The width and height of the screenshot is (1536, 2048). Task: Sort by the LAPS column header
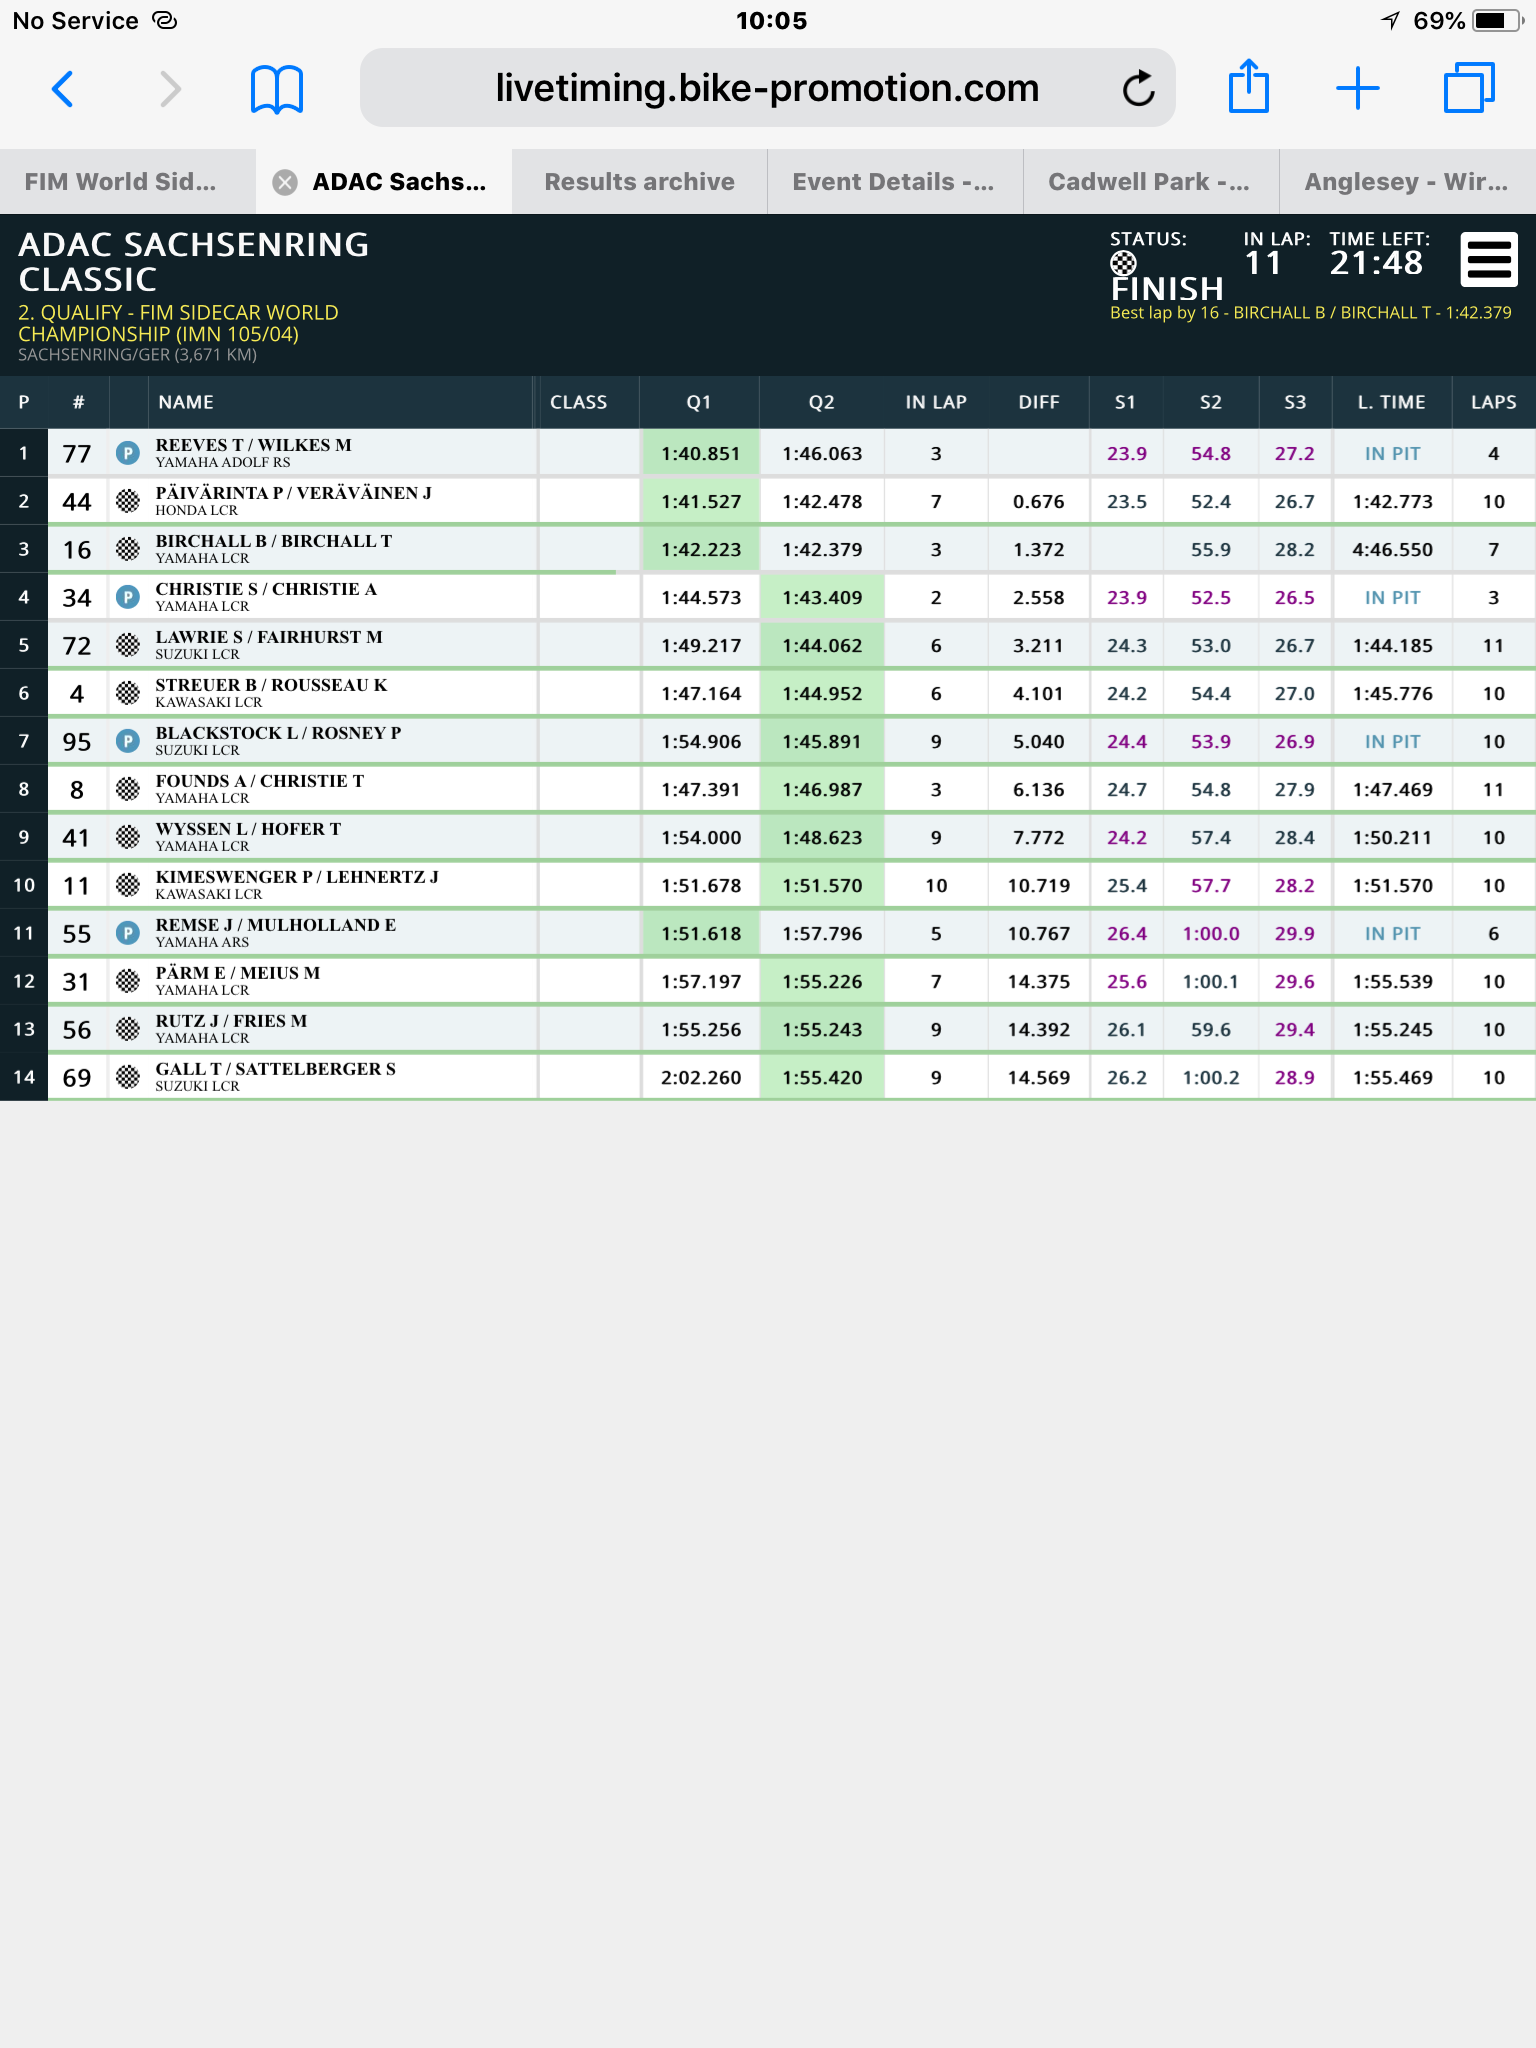coord(1493,402)
